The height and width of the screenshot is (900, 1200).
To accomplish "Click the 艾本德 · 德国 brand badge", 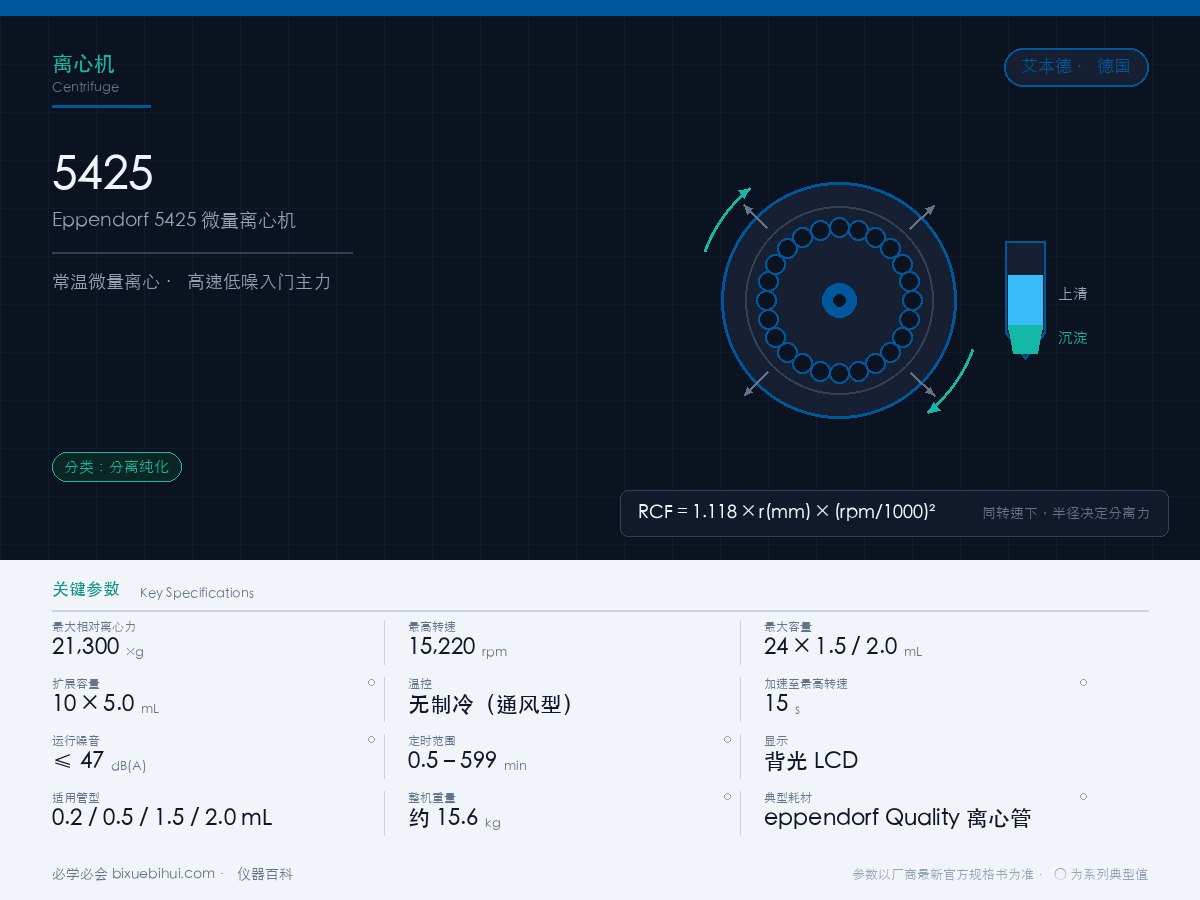I will click(x=1076, y=67).
